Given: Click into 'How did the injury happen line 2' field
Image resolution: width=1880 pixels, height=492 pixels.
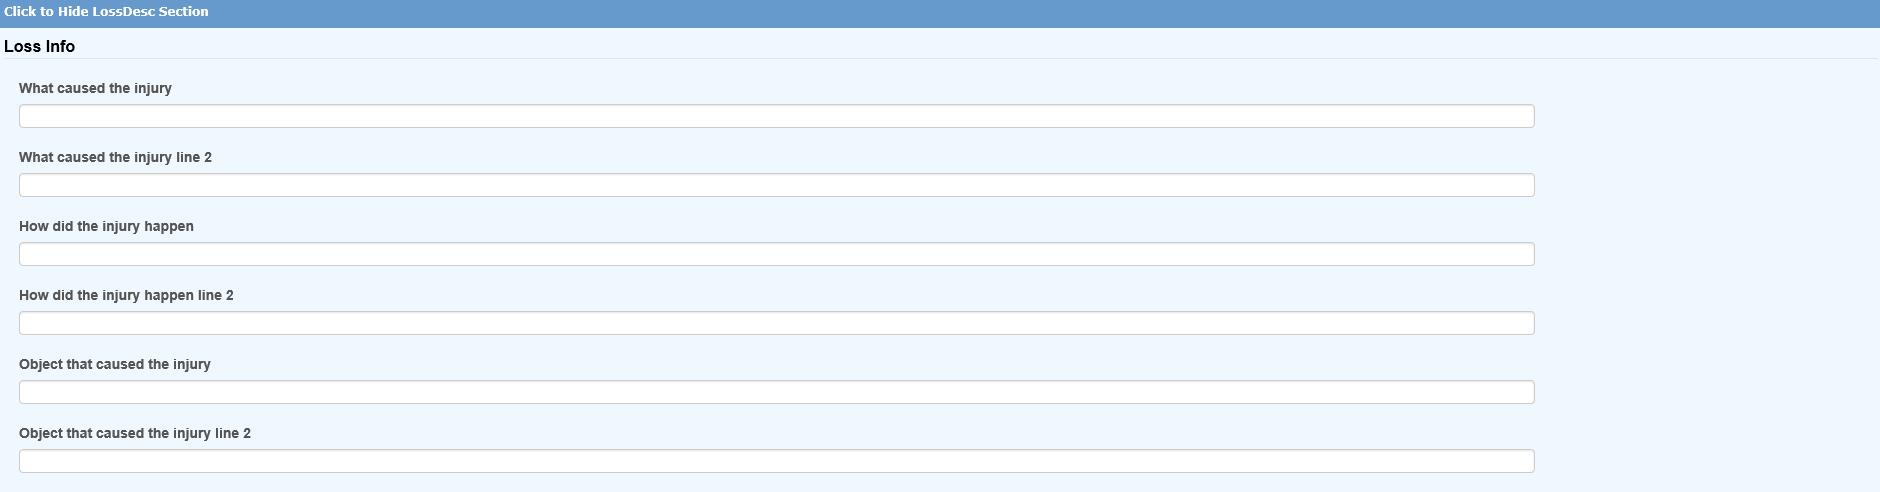Looking at the screenshot, I should point(776,323).
